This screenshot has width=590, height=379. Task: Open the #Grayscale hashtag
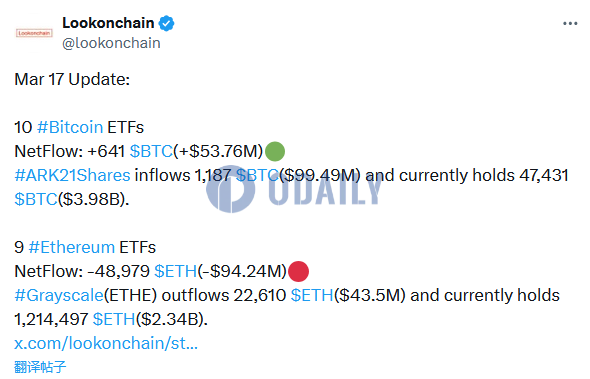click(x=59, y=295)
